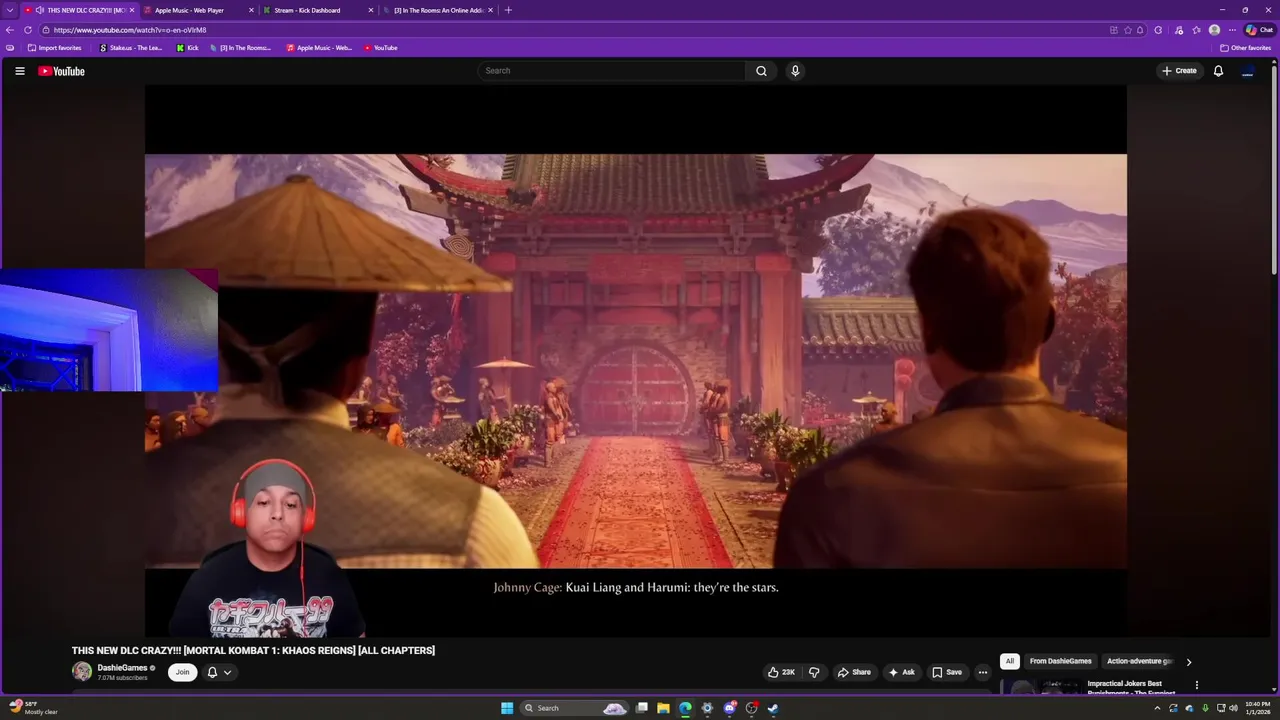Click Import favorites in bookmarks bar
Screen dimensions: 1280x720
[x=54, y=48]
